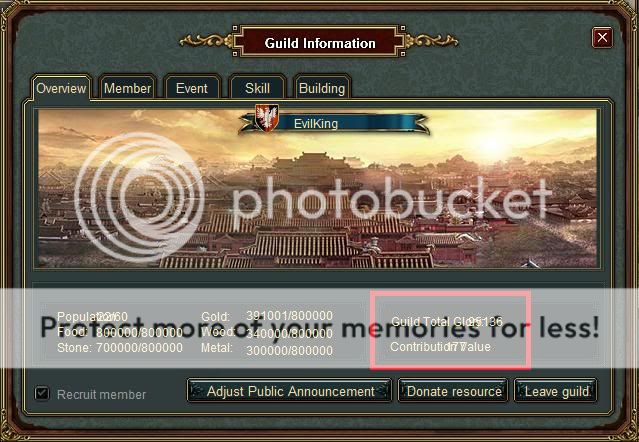The image size is (639, 442).
Task: Switch to the Member tab
Action: pos(127,88)
